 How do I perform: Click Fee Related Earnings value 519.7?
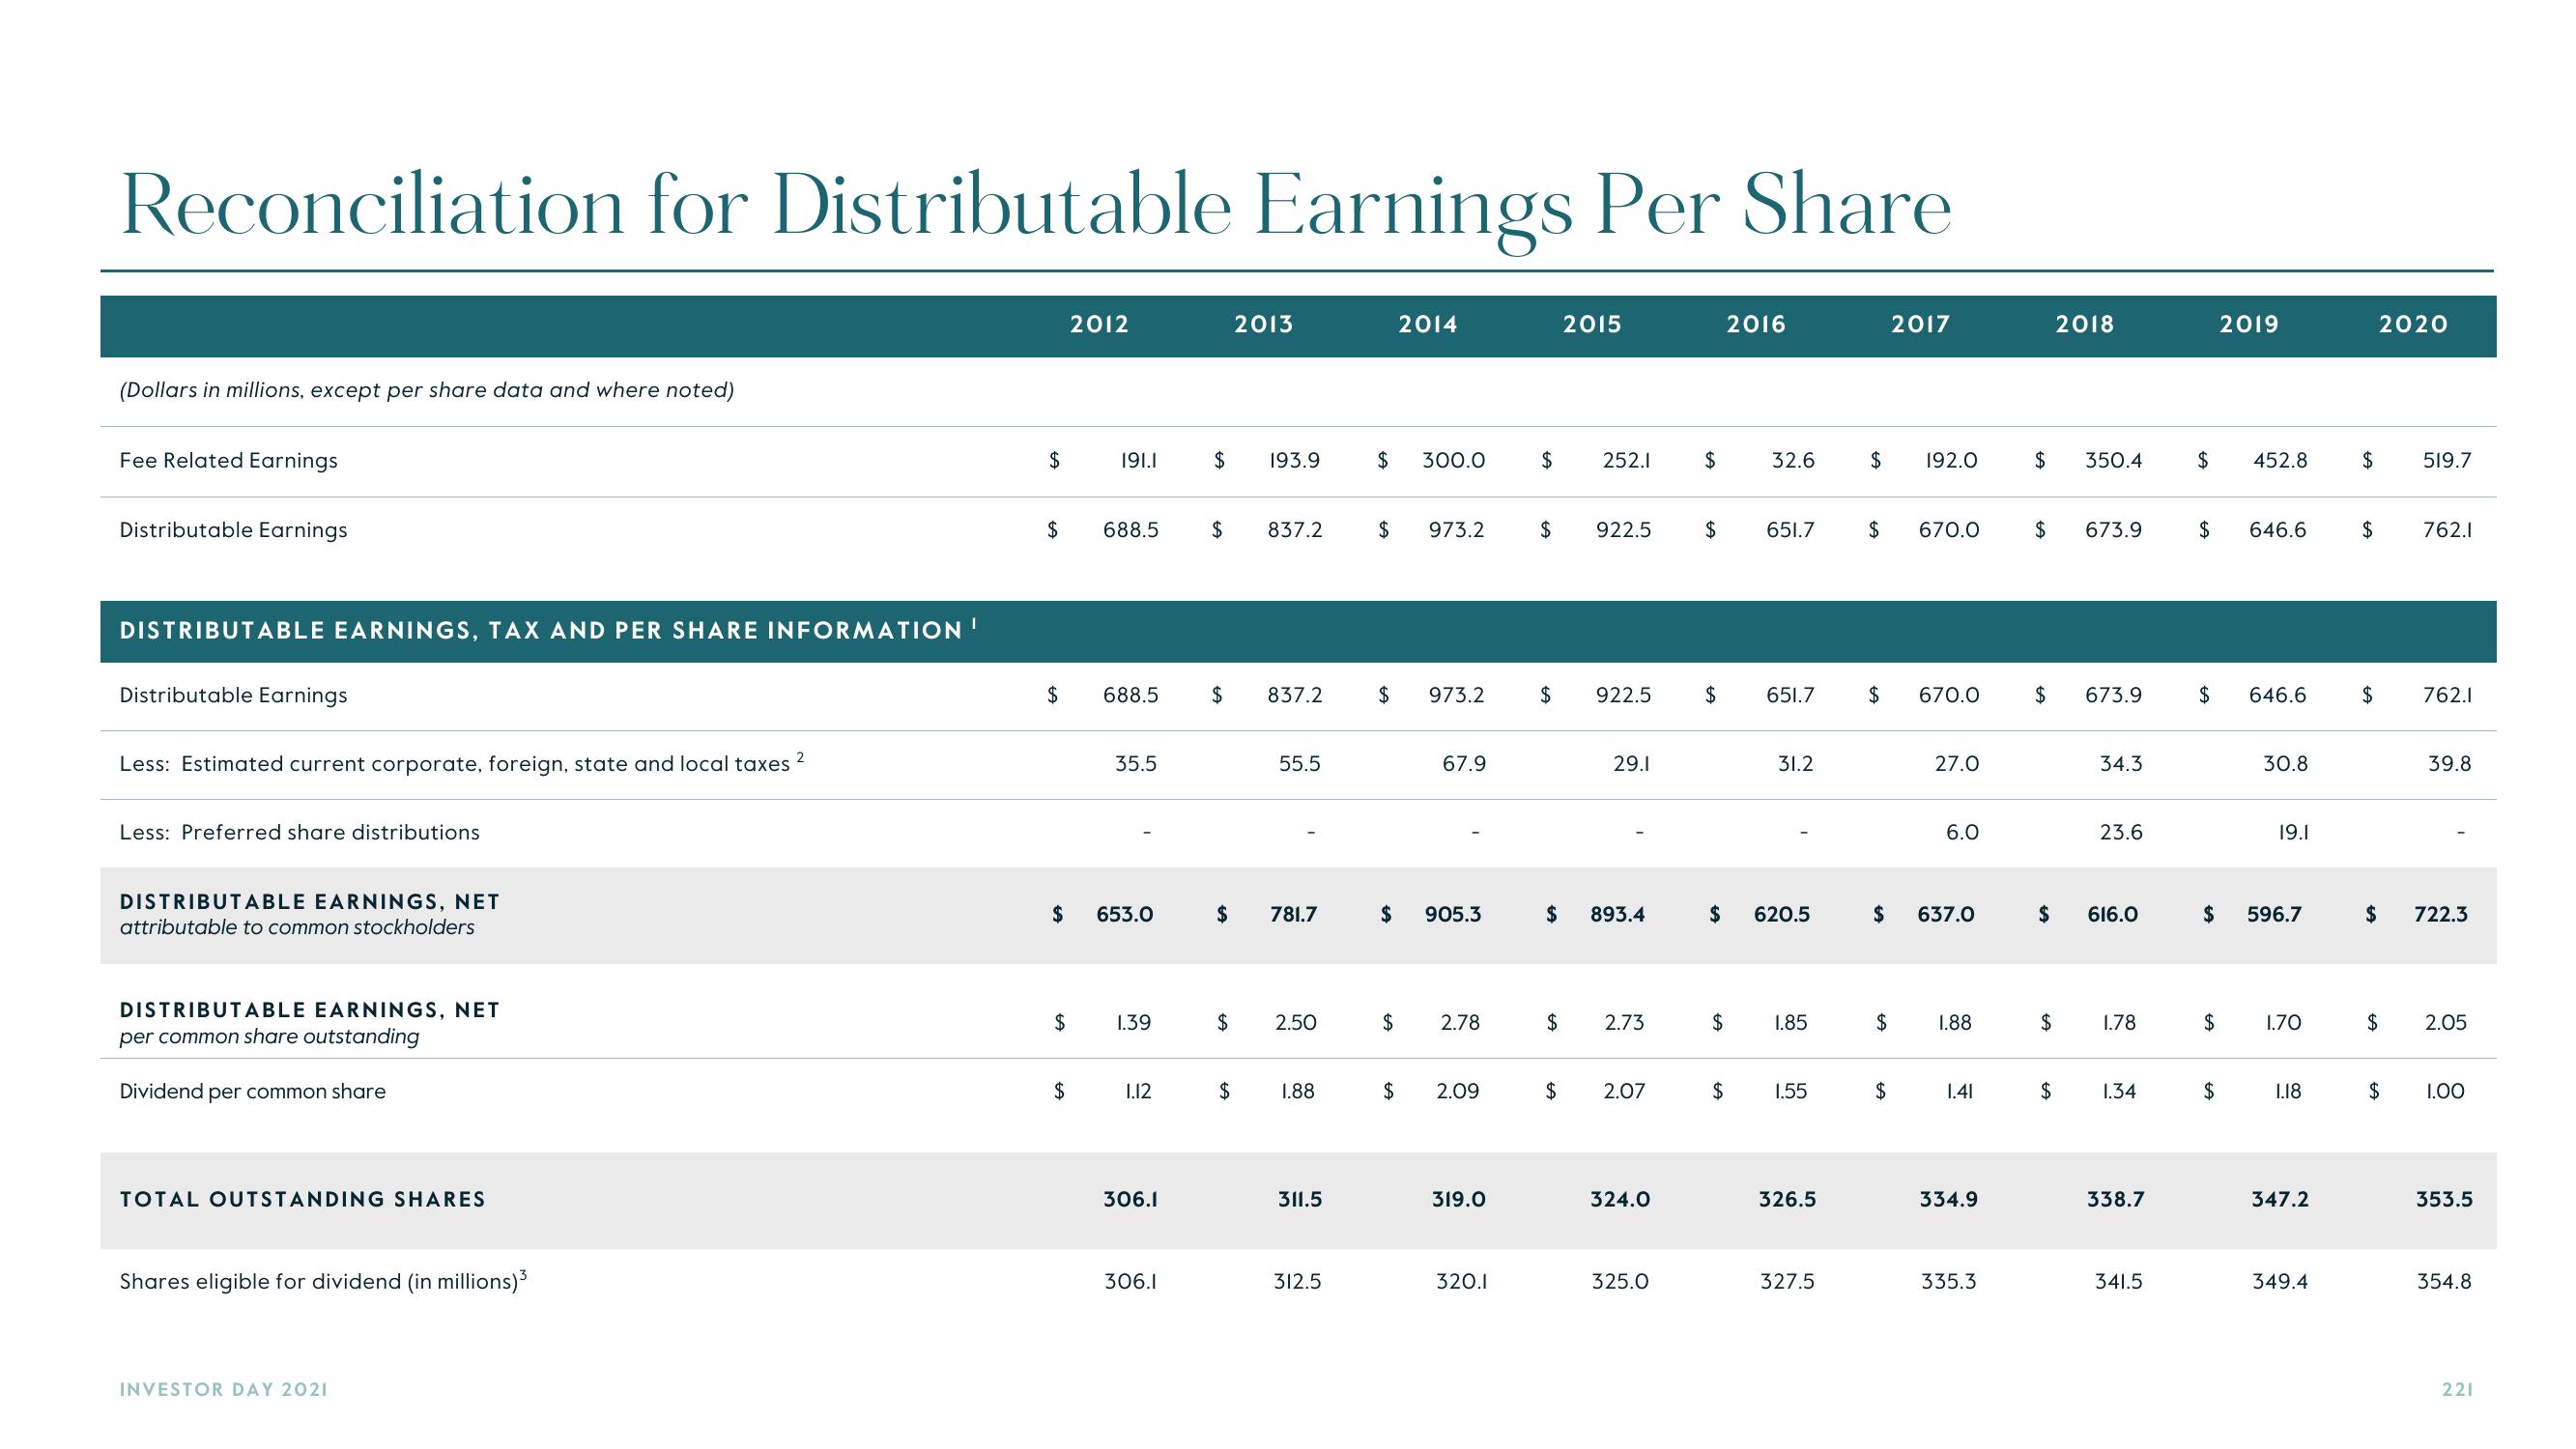click(2447, 460)
